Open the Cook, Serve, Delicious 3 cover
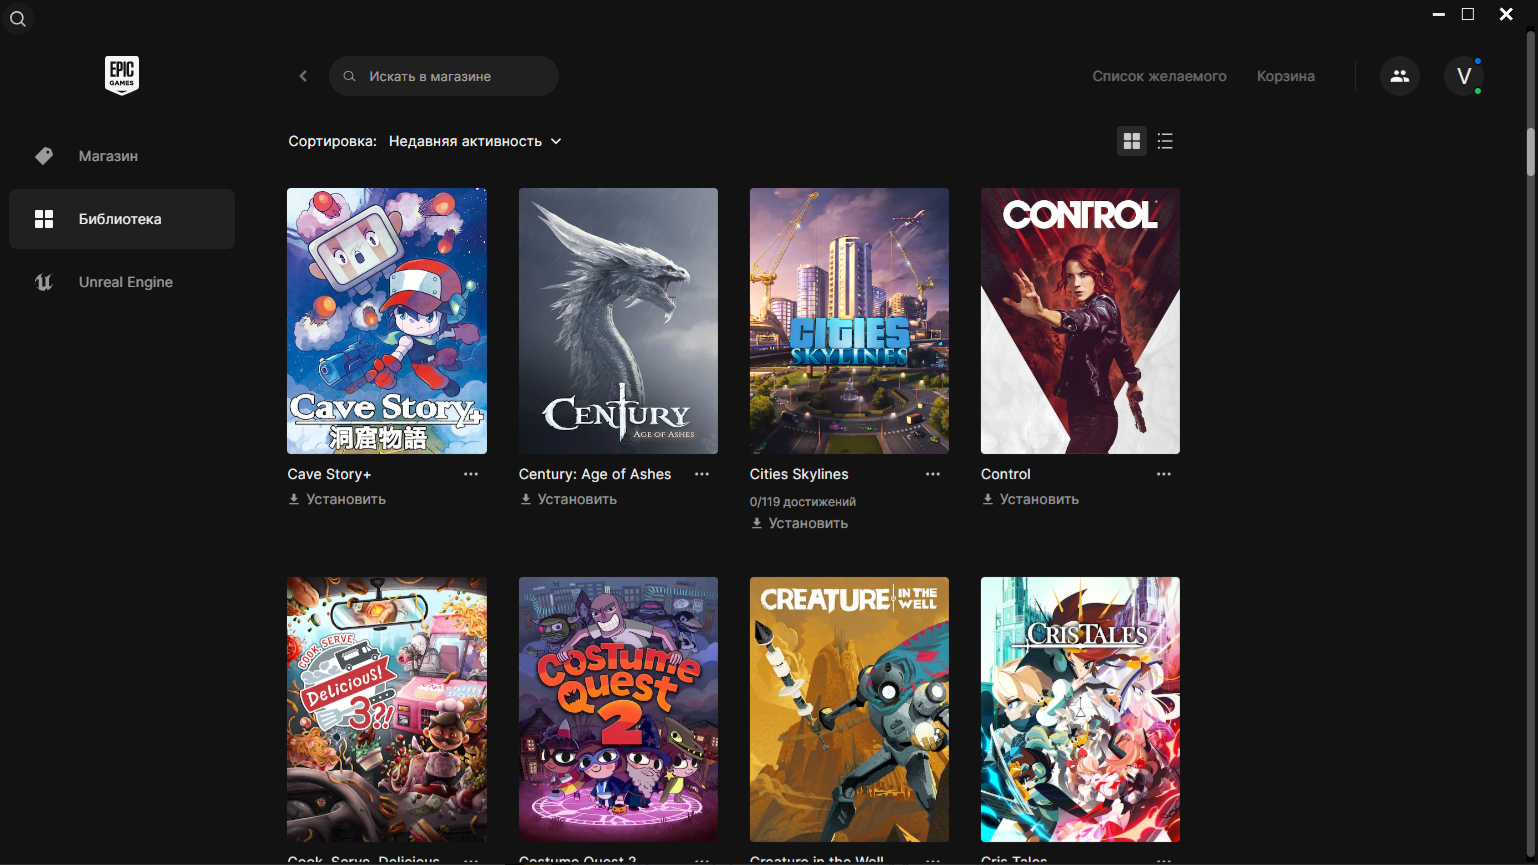The height and width of the screenshot is (865, 1538). pyautogui.click(x=387, y=709)
